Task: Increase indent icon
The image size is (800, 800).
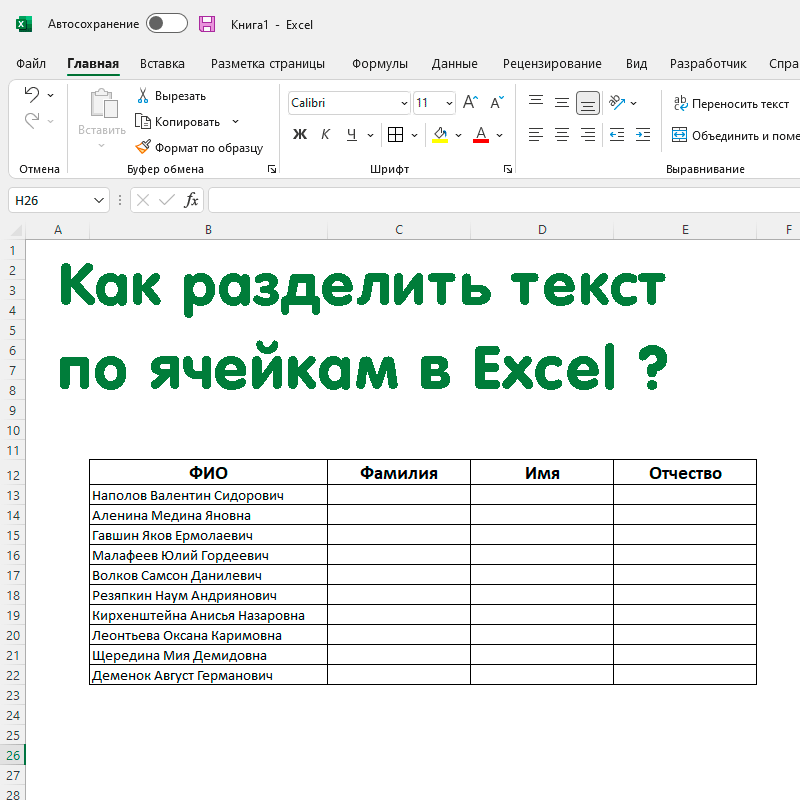Action: (643, 135)
